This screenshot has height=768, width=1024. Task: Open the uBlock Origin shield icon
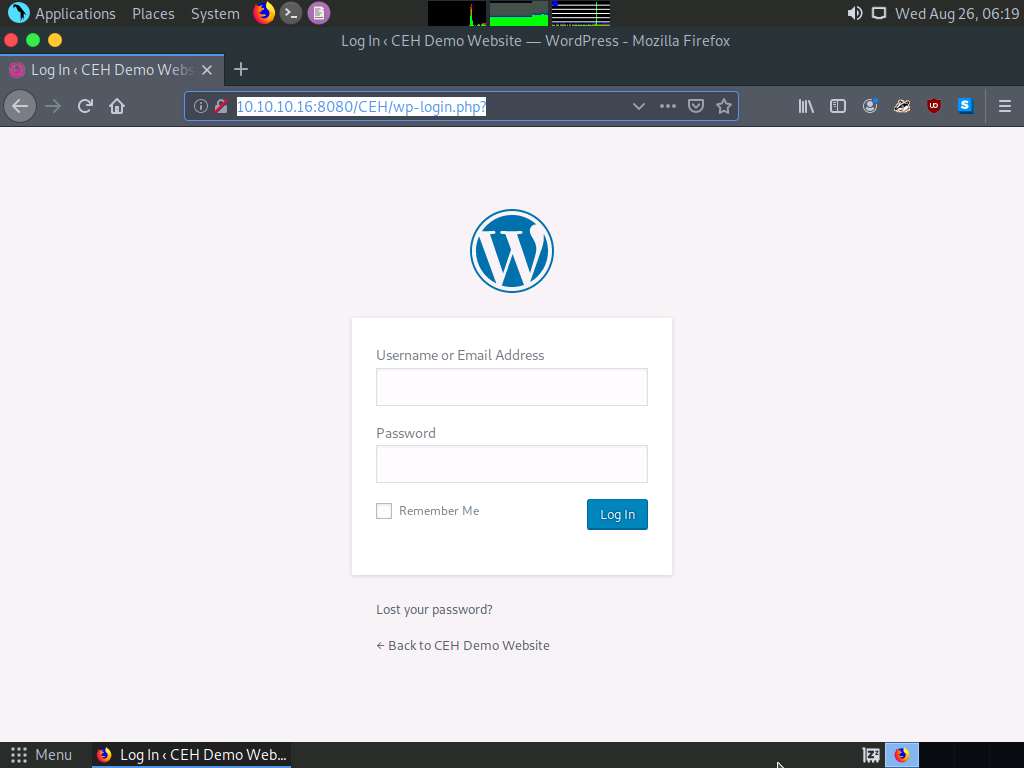click(933, 106)
